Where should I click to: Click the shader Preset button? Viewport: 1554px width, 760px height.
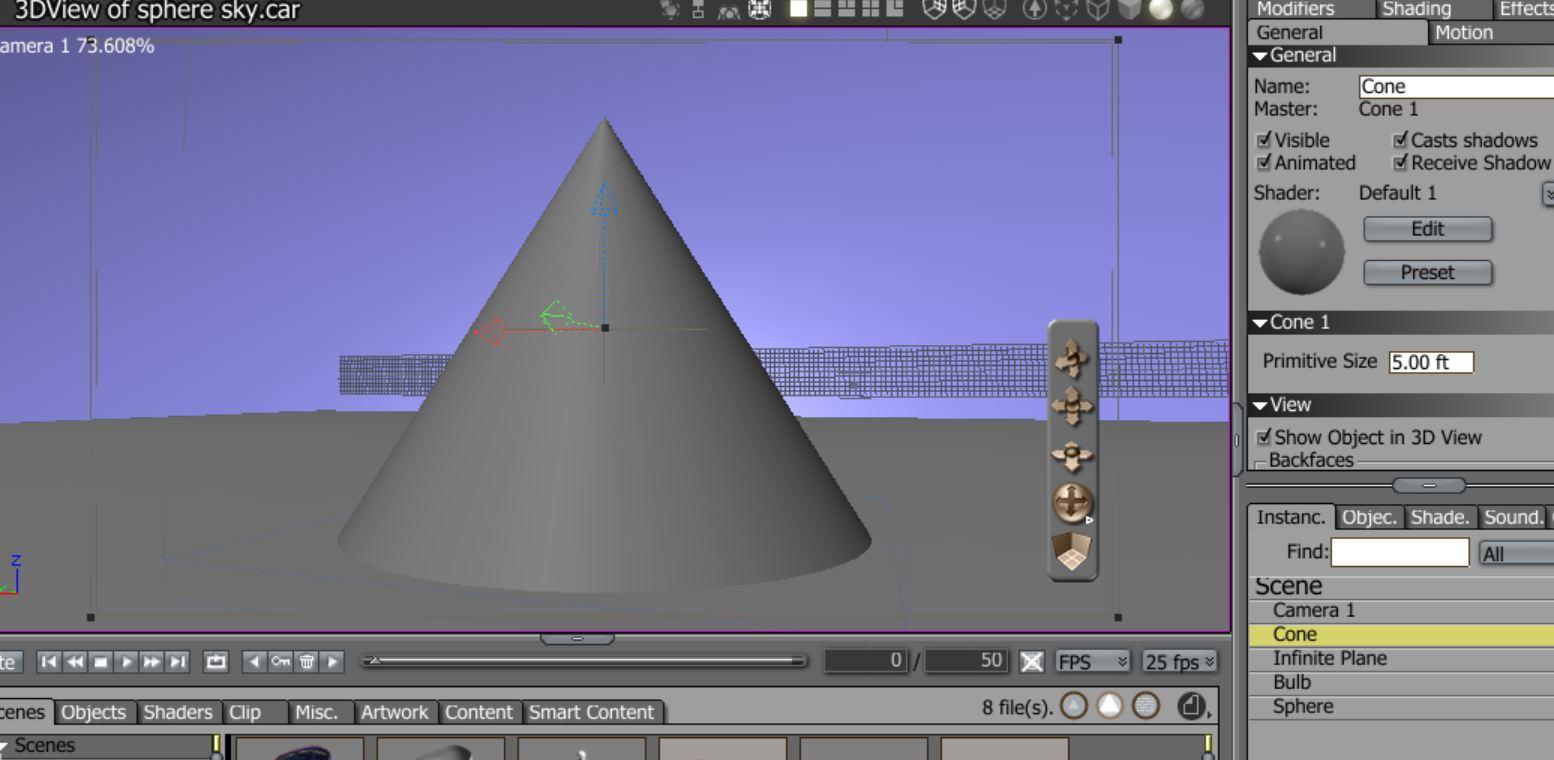[1427, 272]
